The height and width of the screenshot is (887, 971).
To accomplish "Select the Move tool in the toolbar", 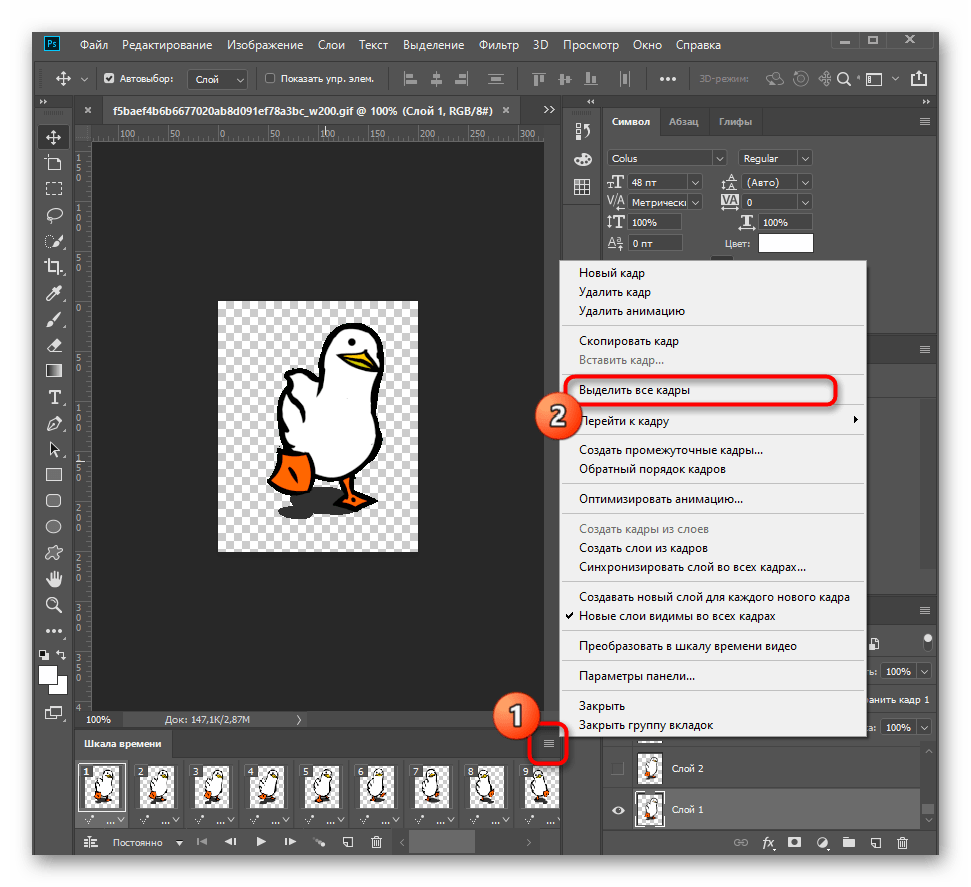I will [x=54, y=137].
